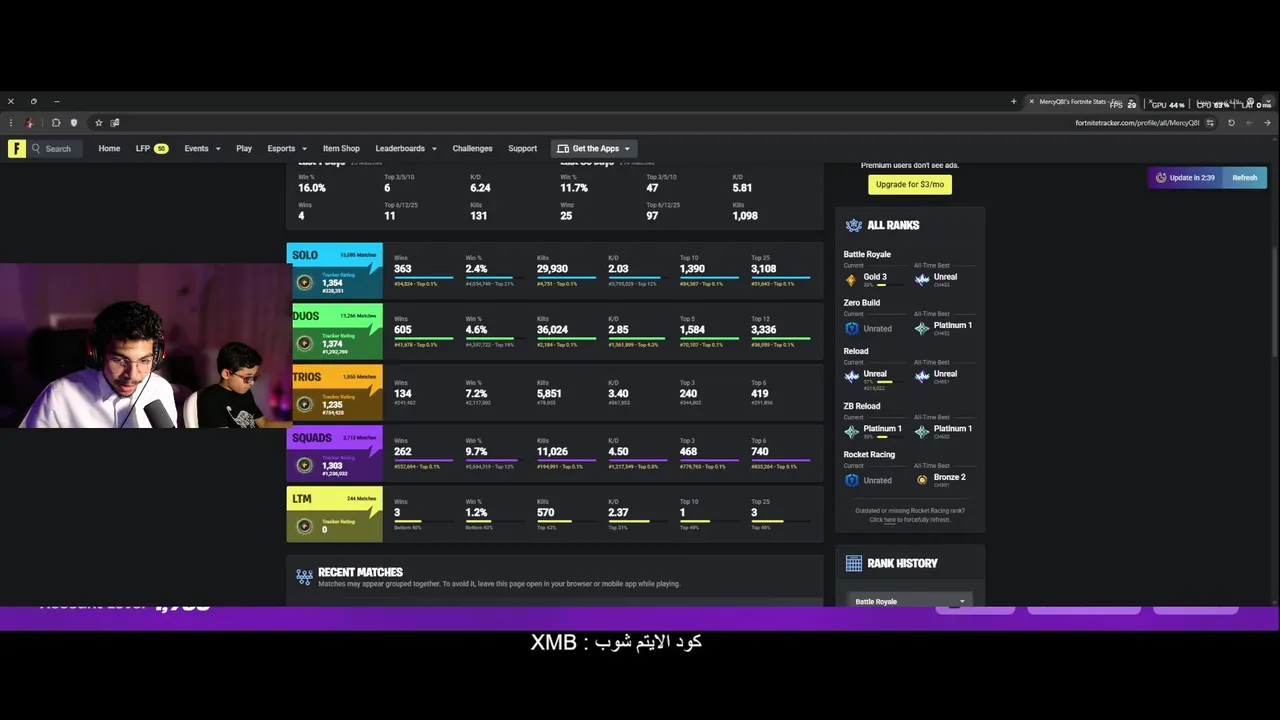Open the browser extensions puzzle icon
Viewport: 1280px width, 720px height.
56,123
